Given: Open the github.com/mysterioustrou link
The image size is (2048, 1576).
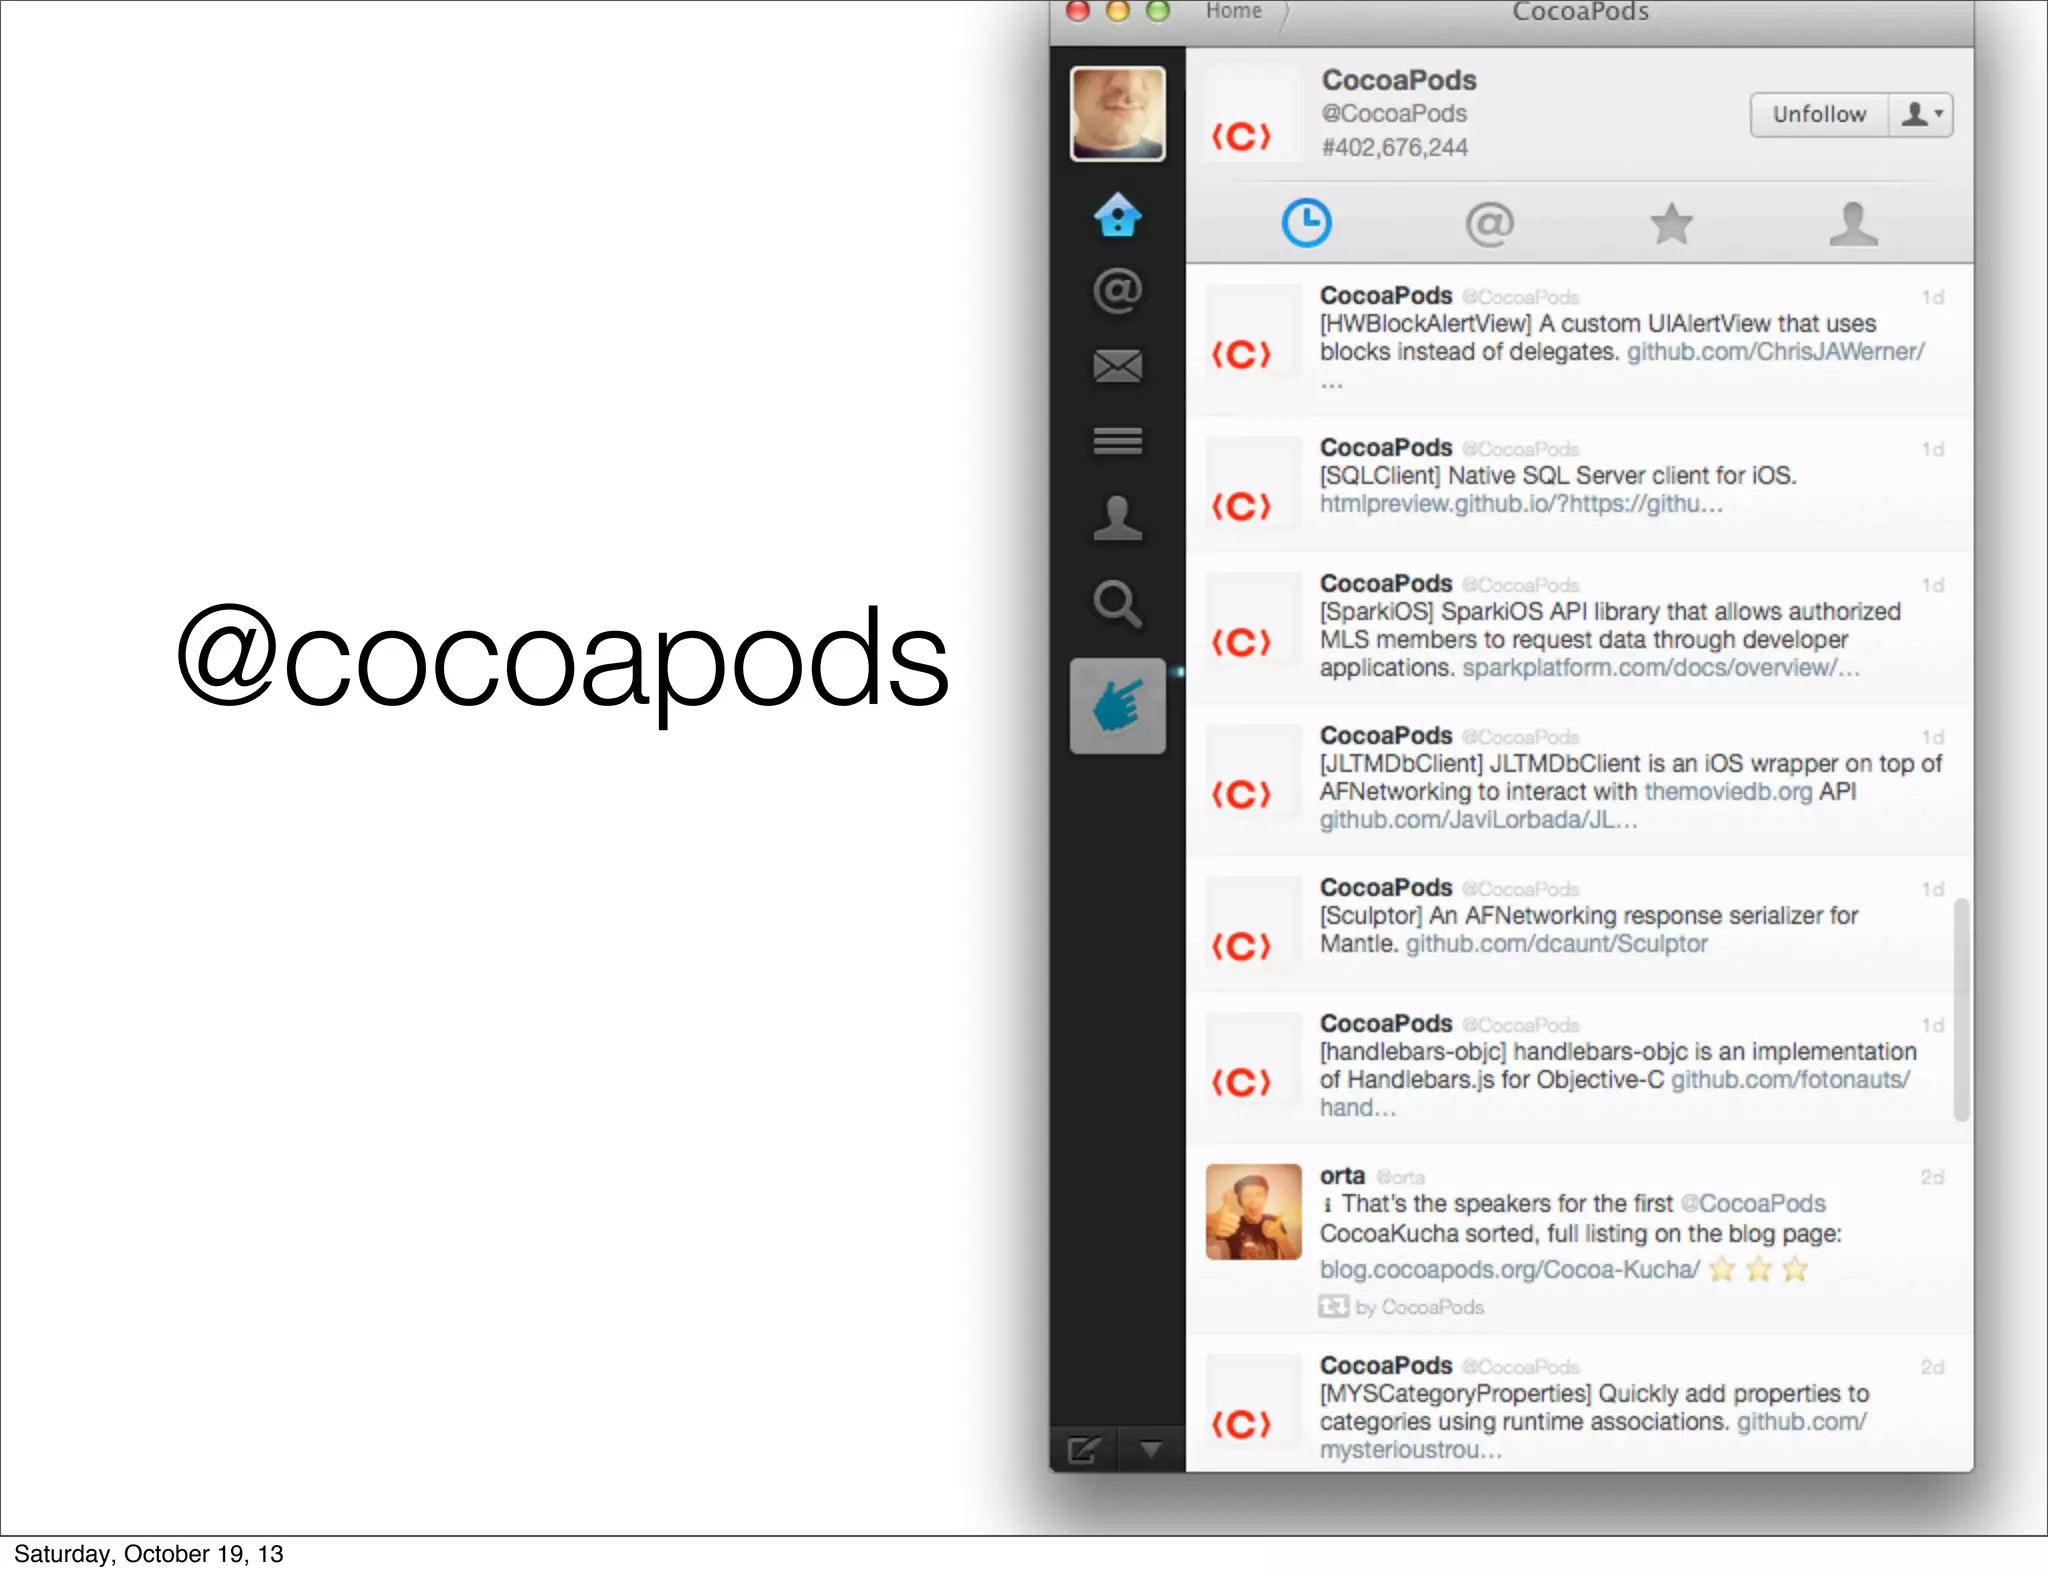Looking at the screenshot, I should click(x=1801, y=1422).
